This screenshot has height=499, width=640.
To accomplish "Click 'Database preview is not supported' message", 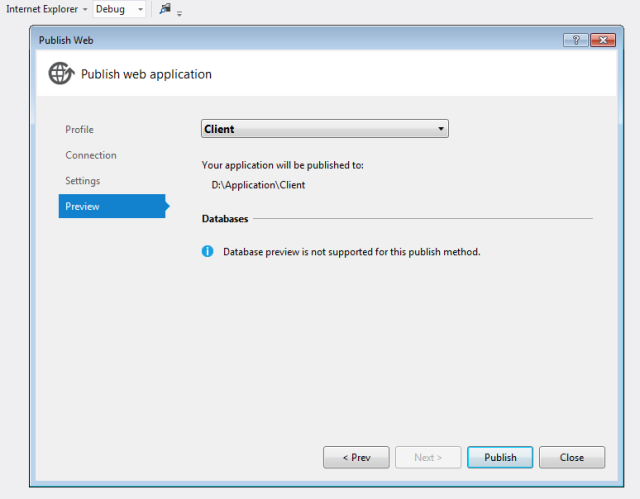I will (351, 252).
